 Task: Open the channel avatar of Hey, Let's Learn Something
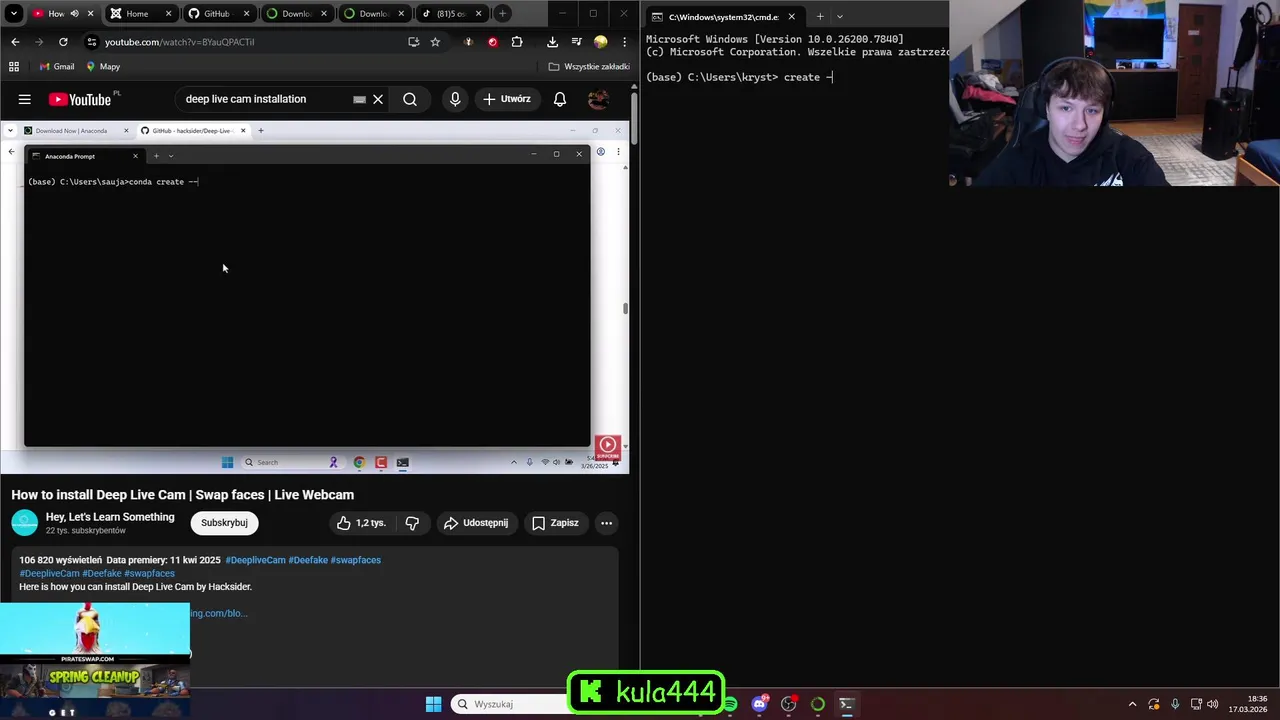click(25, 523)
